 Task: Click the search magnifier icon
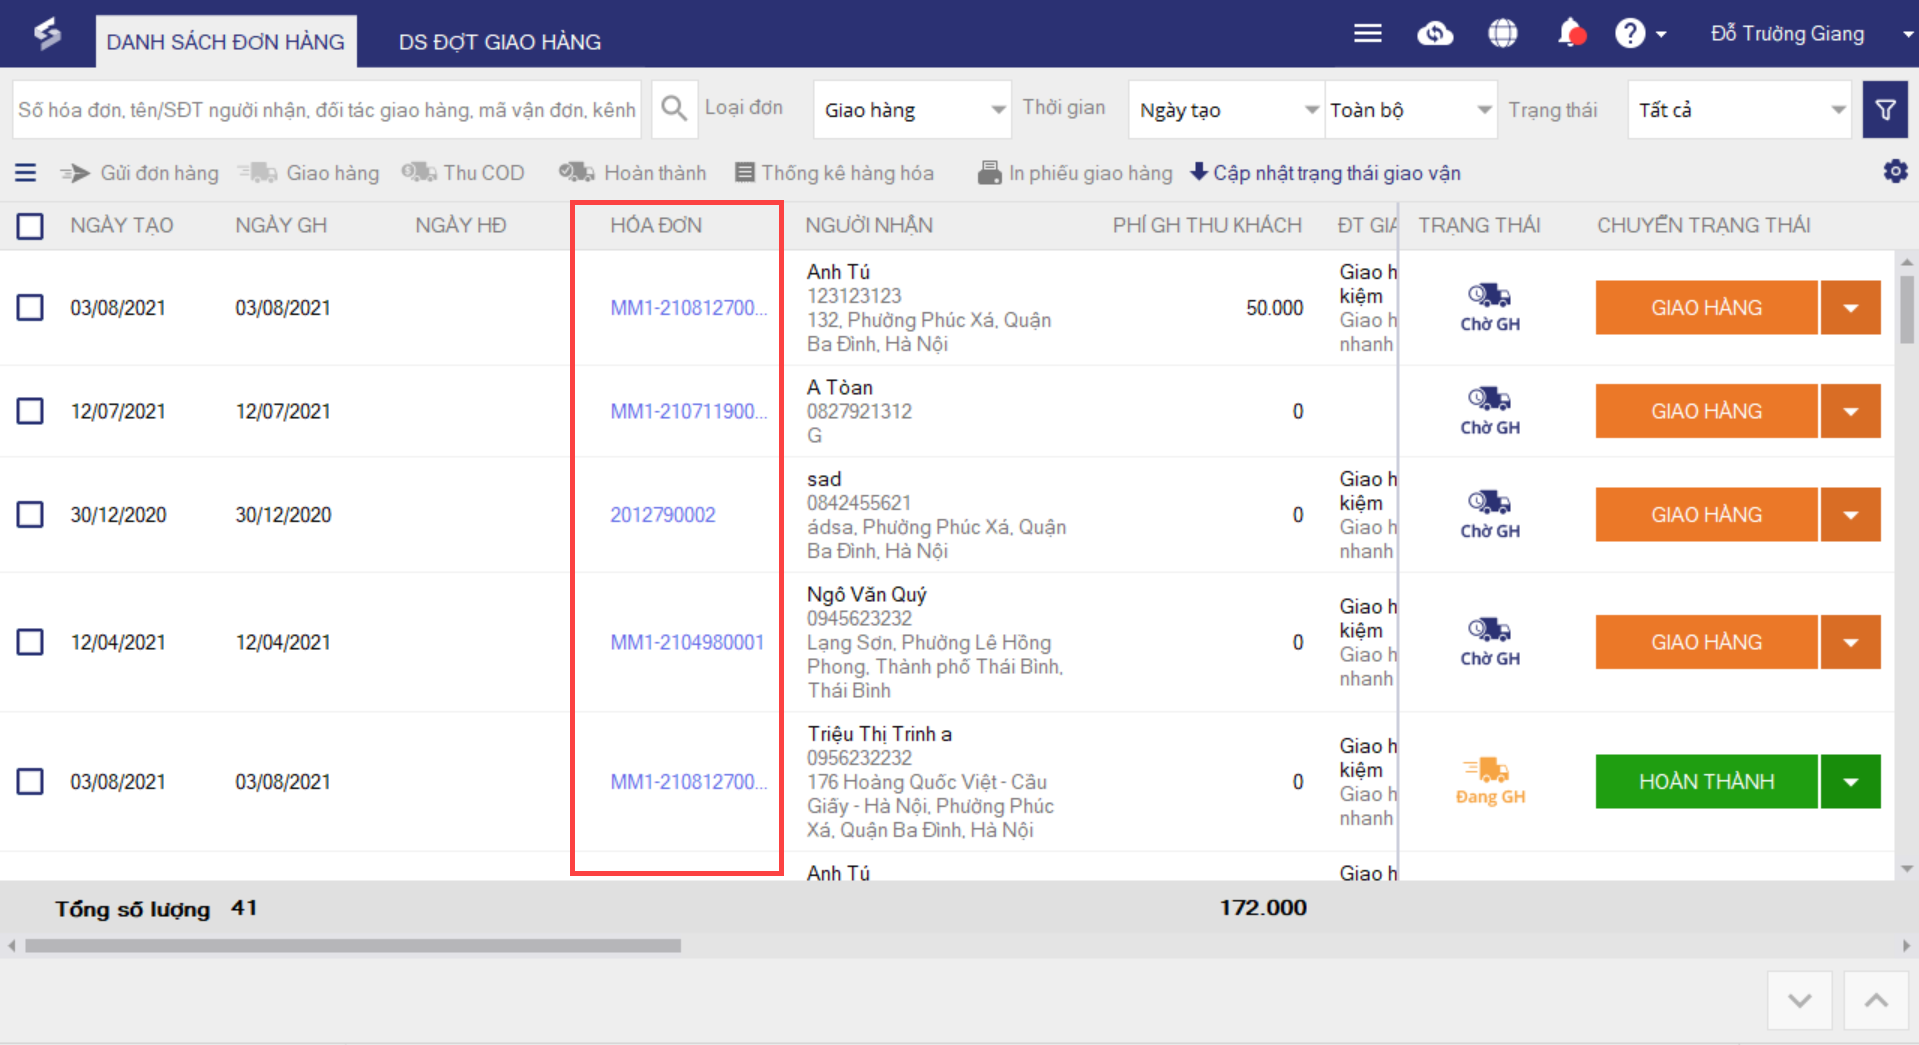[674, 109]
